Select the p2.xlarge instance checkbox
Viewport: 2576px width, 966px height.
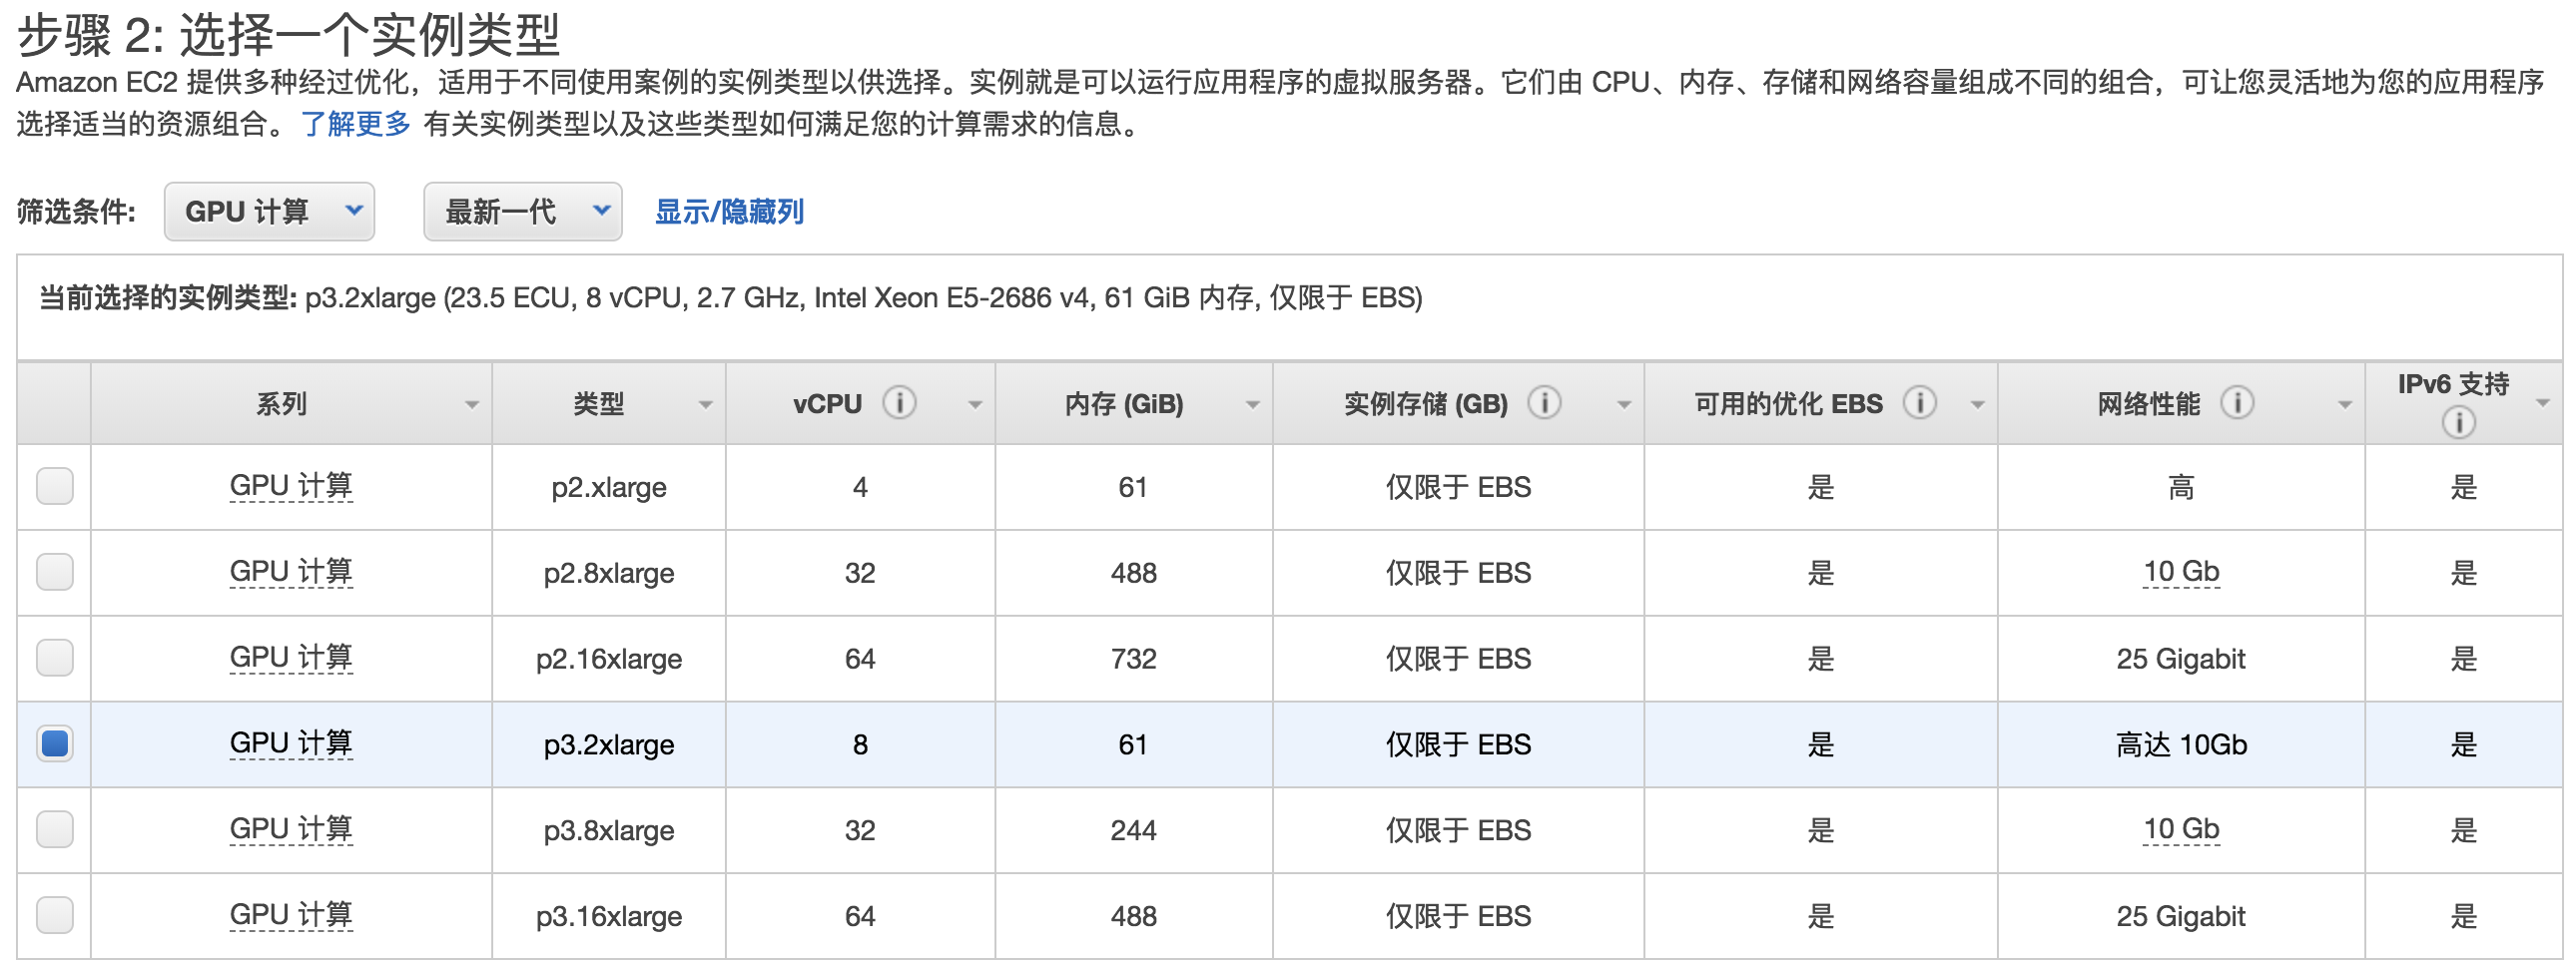coord(55,487)
